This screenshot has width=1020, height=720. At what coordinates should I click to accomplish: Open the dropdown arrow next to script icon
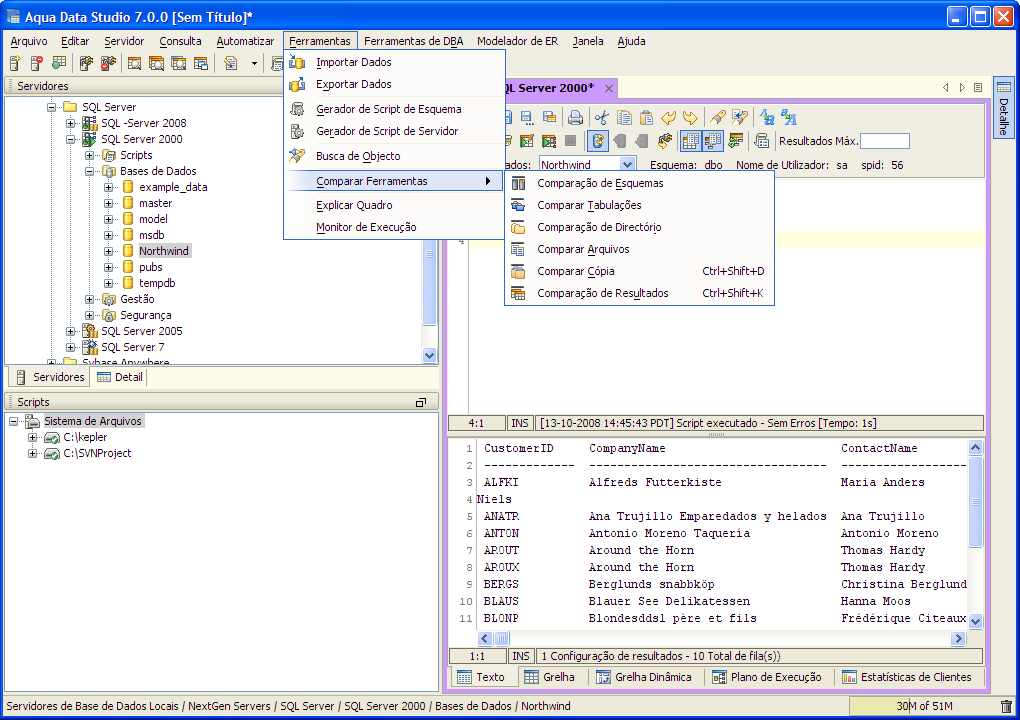click(x=254, y=64)
